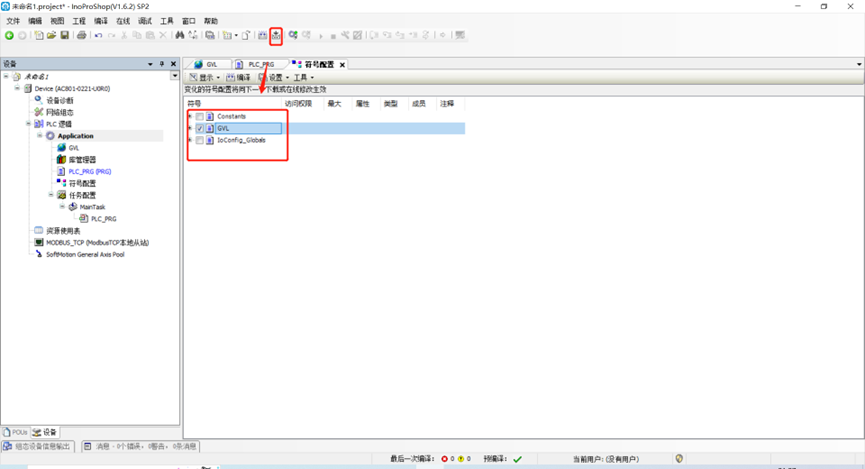Pin the 设备 panel with pushpin icon
The image size is (865, 469).
pos(162,64)
